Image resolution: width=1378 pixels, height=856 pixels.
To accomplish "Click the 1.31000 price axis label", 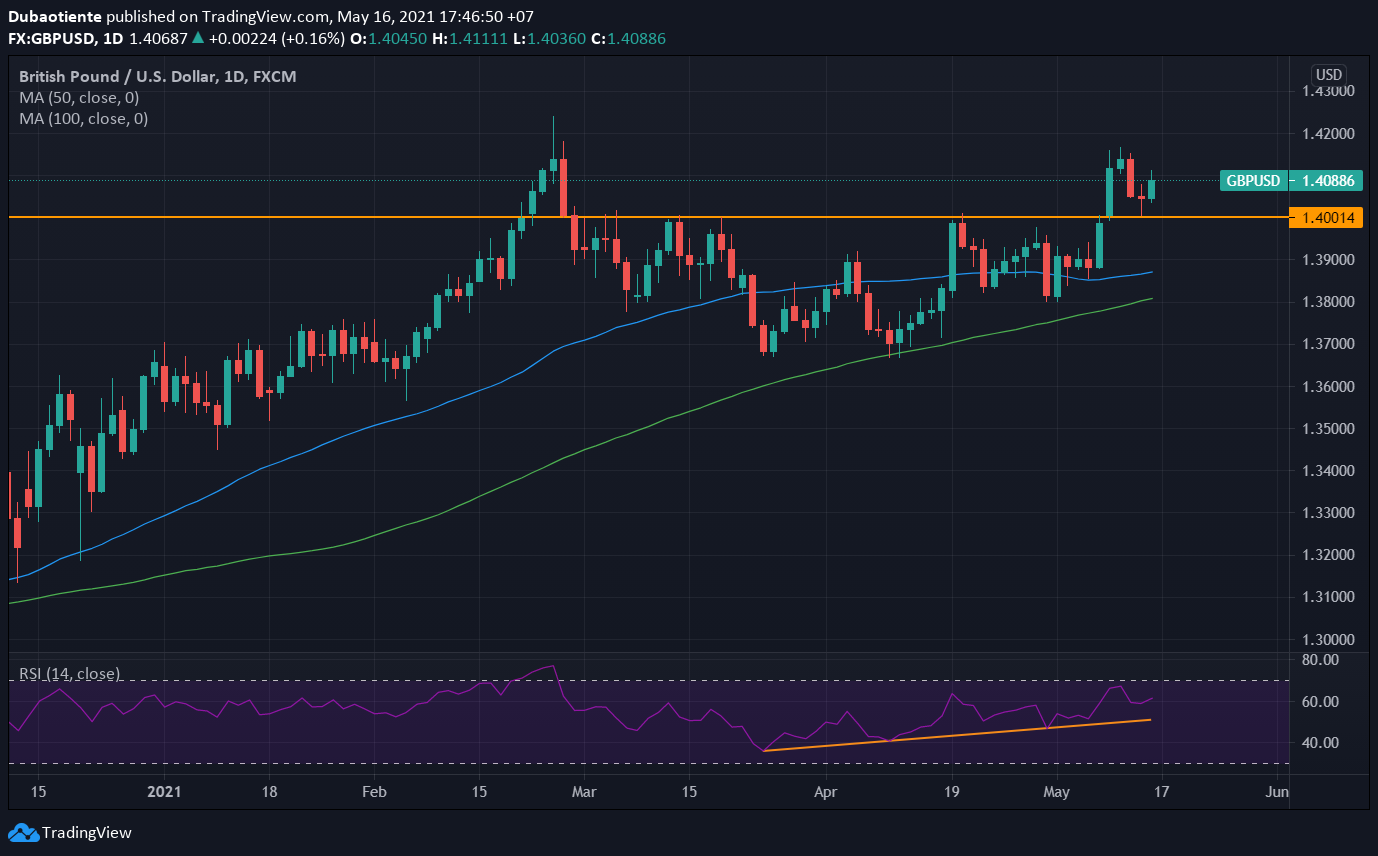I will click(1328, 597).
